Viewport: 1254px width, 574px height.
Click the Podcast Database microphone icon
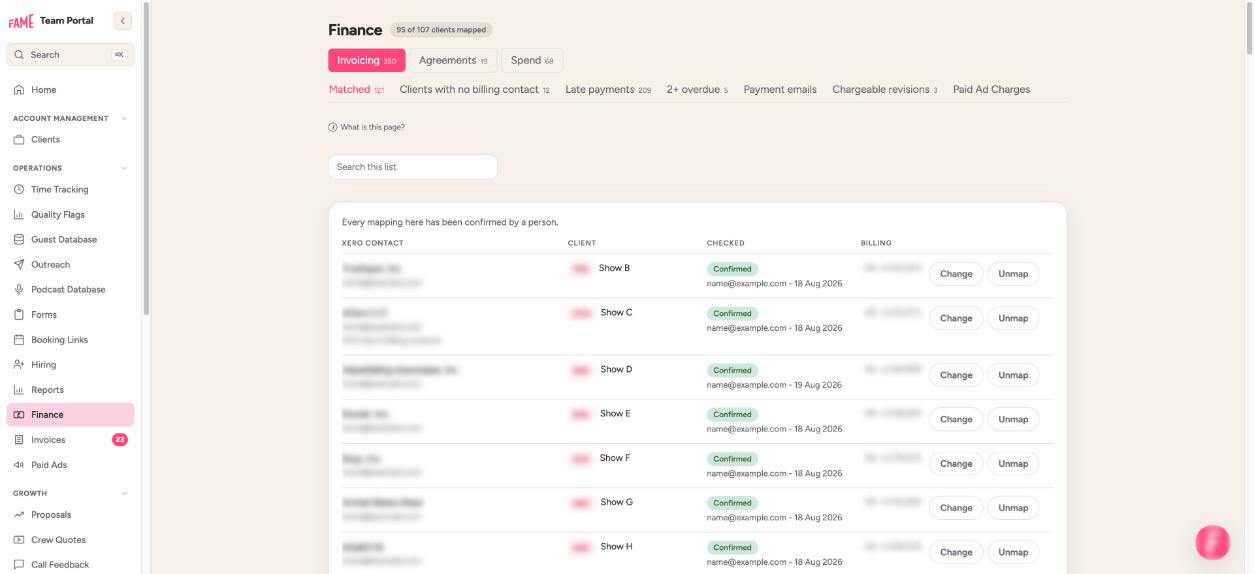18,290
